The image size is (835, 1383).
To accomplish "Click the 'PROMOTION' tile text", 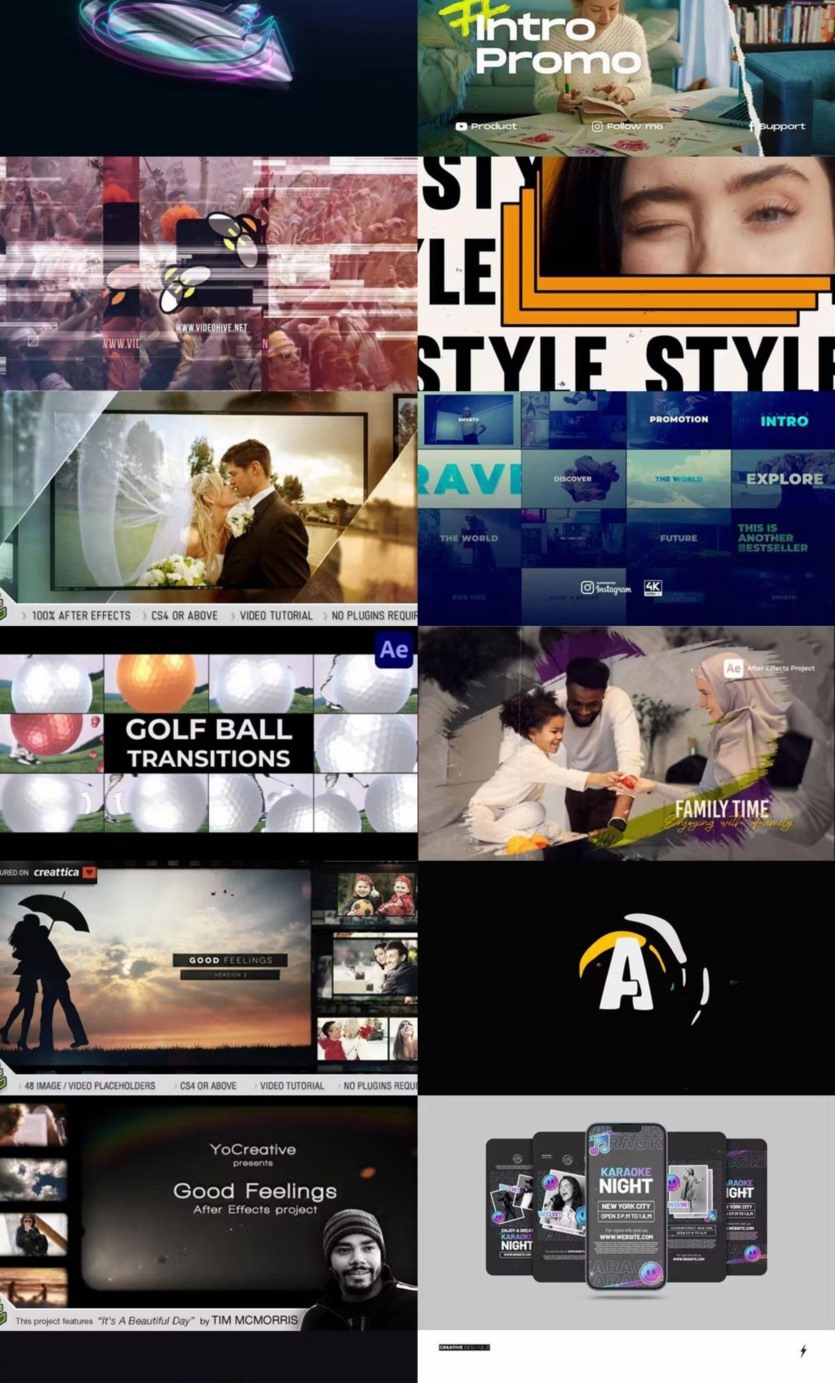I will tap(679, 419).
